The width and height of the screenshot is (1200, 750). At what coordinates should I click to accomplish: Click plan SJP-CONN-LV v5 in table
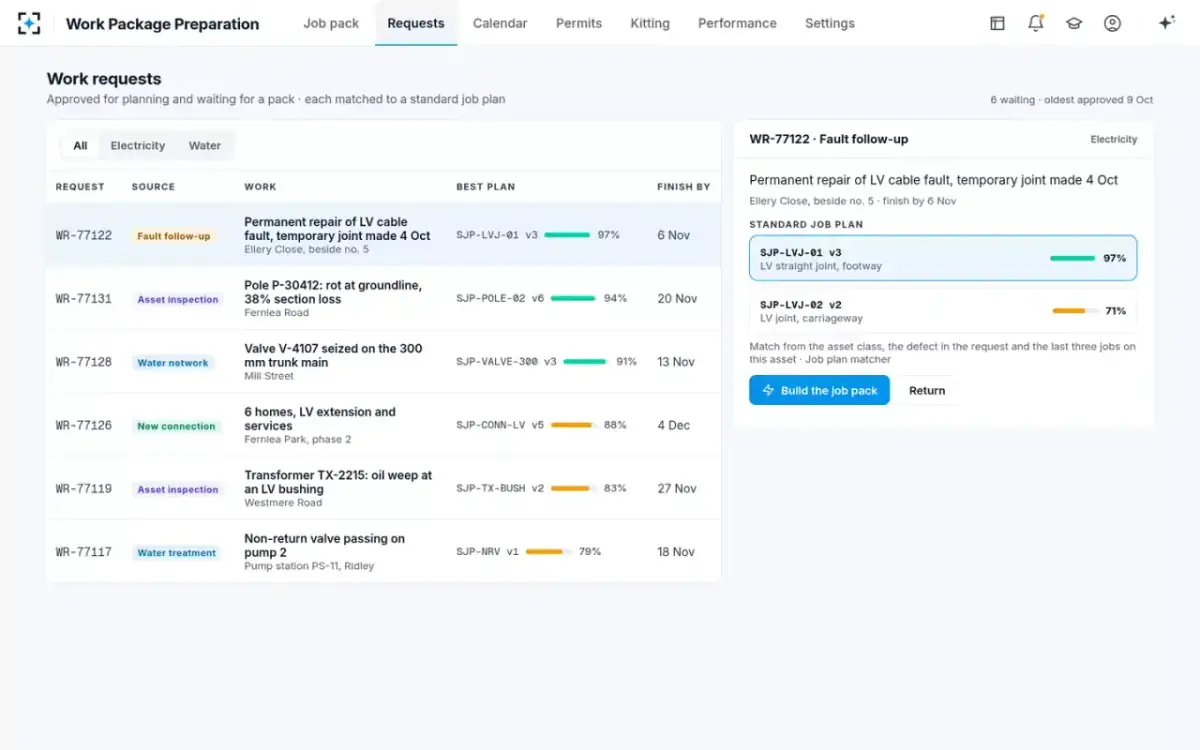[x=500, y=425]
